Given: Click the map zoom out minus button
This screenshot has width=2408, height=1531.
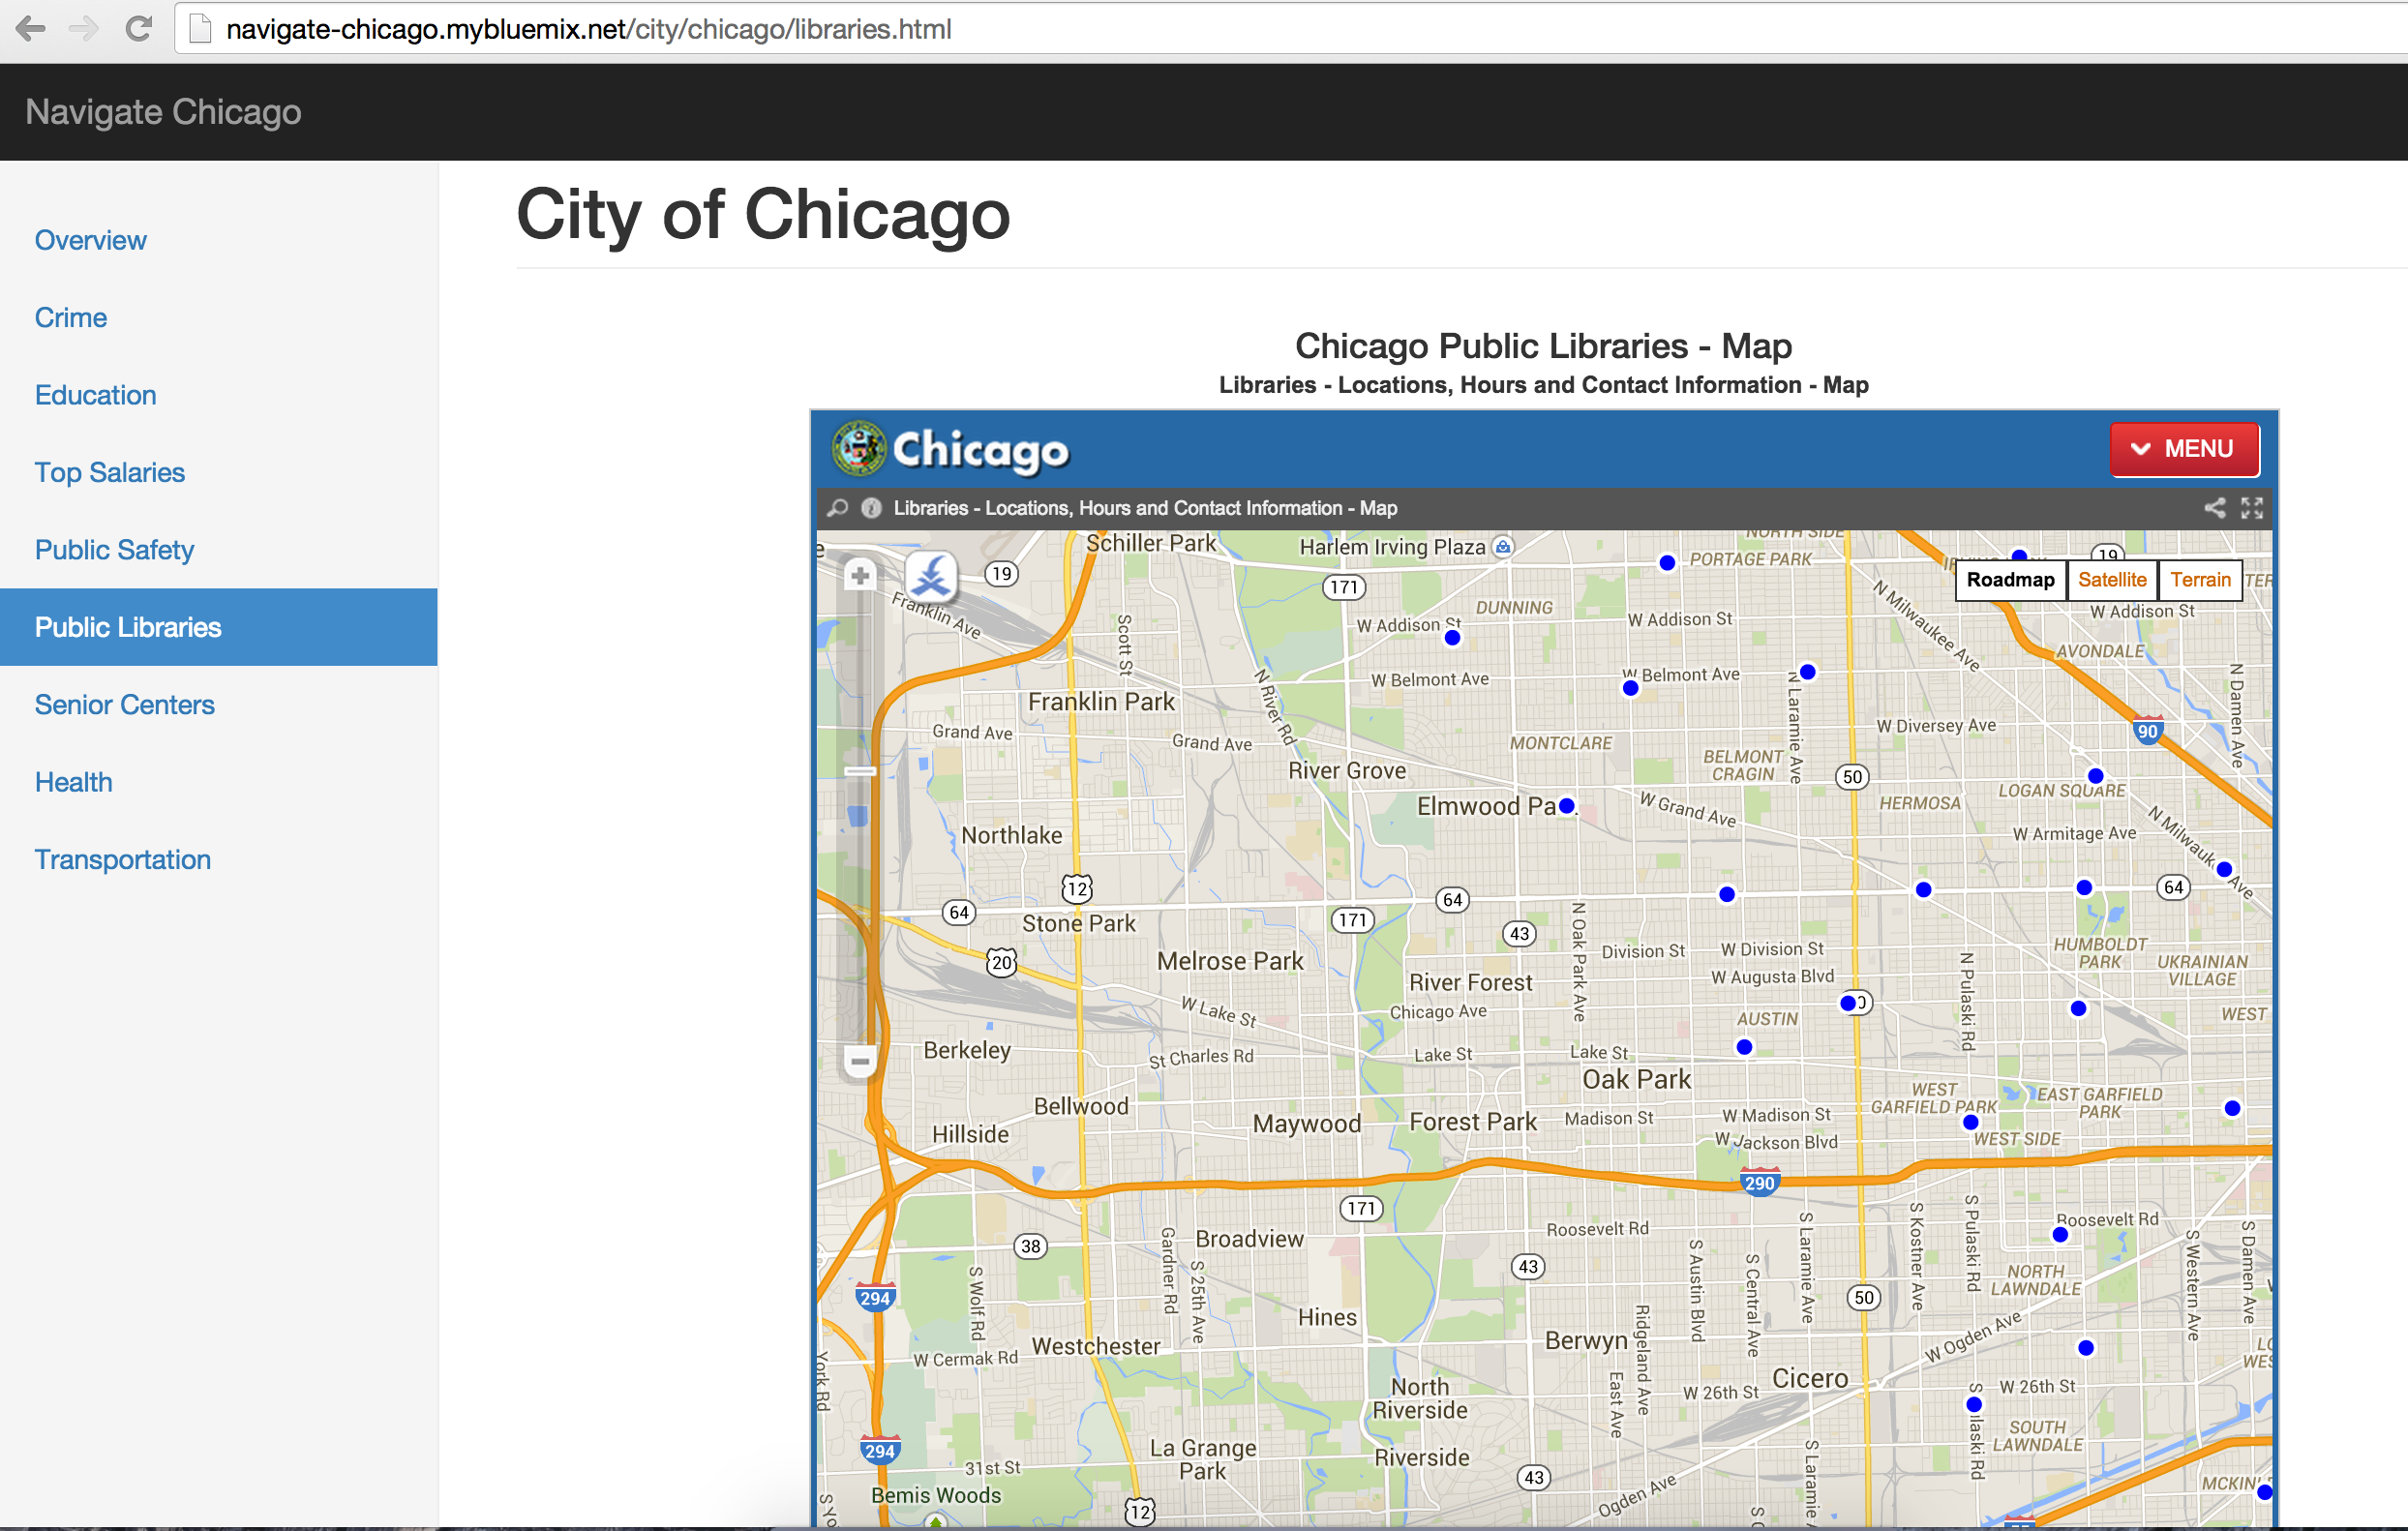Looking at the screenshot, I should click(859, 1060).
